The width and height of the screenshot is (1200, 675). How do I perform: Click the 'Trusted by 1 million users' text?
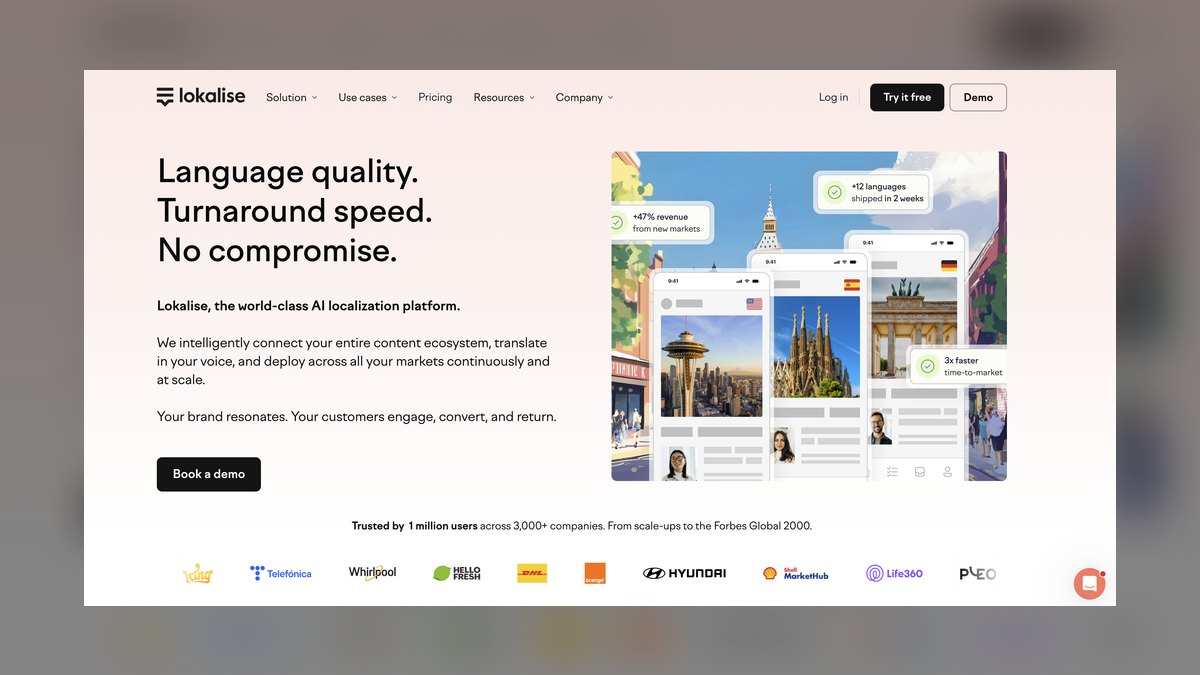[414, 525]
